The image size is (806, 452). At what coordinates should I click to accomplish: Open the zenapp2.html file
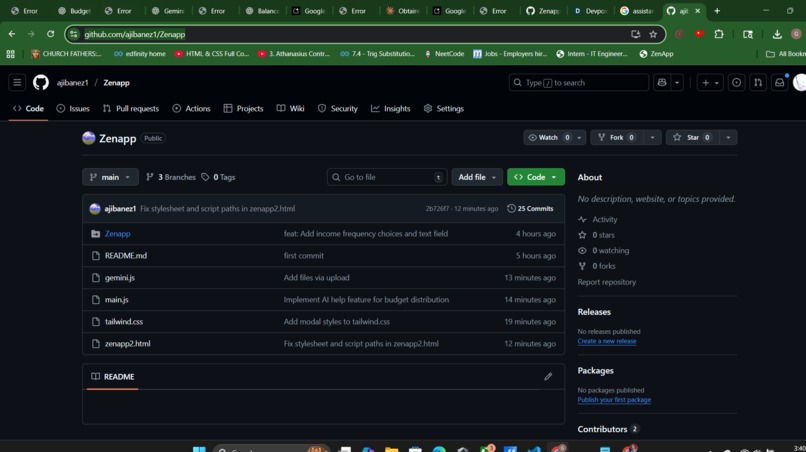coord(127,343)
